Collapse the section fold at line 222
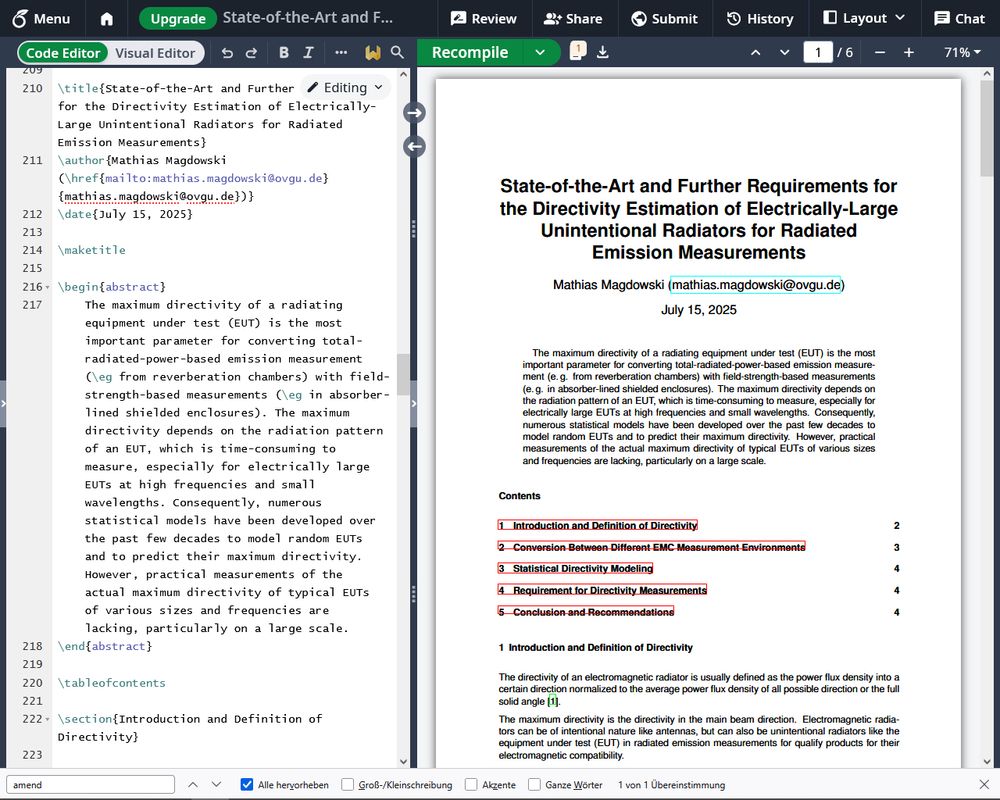Viewport: 1000px width, 800px height. 48,719
